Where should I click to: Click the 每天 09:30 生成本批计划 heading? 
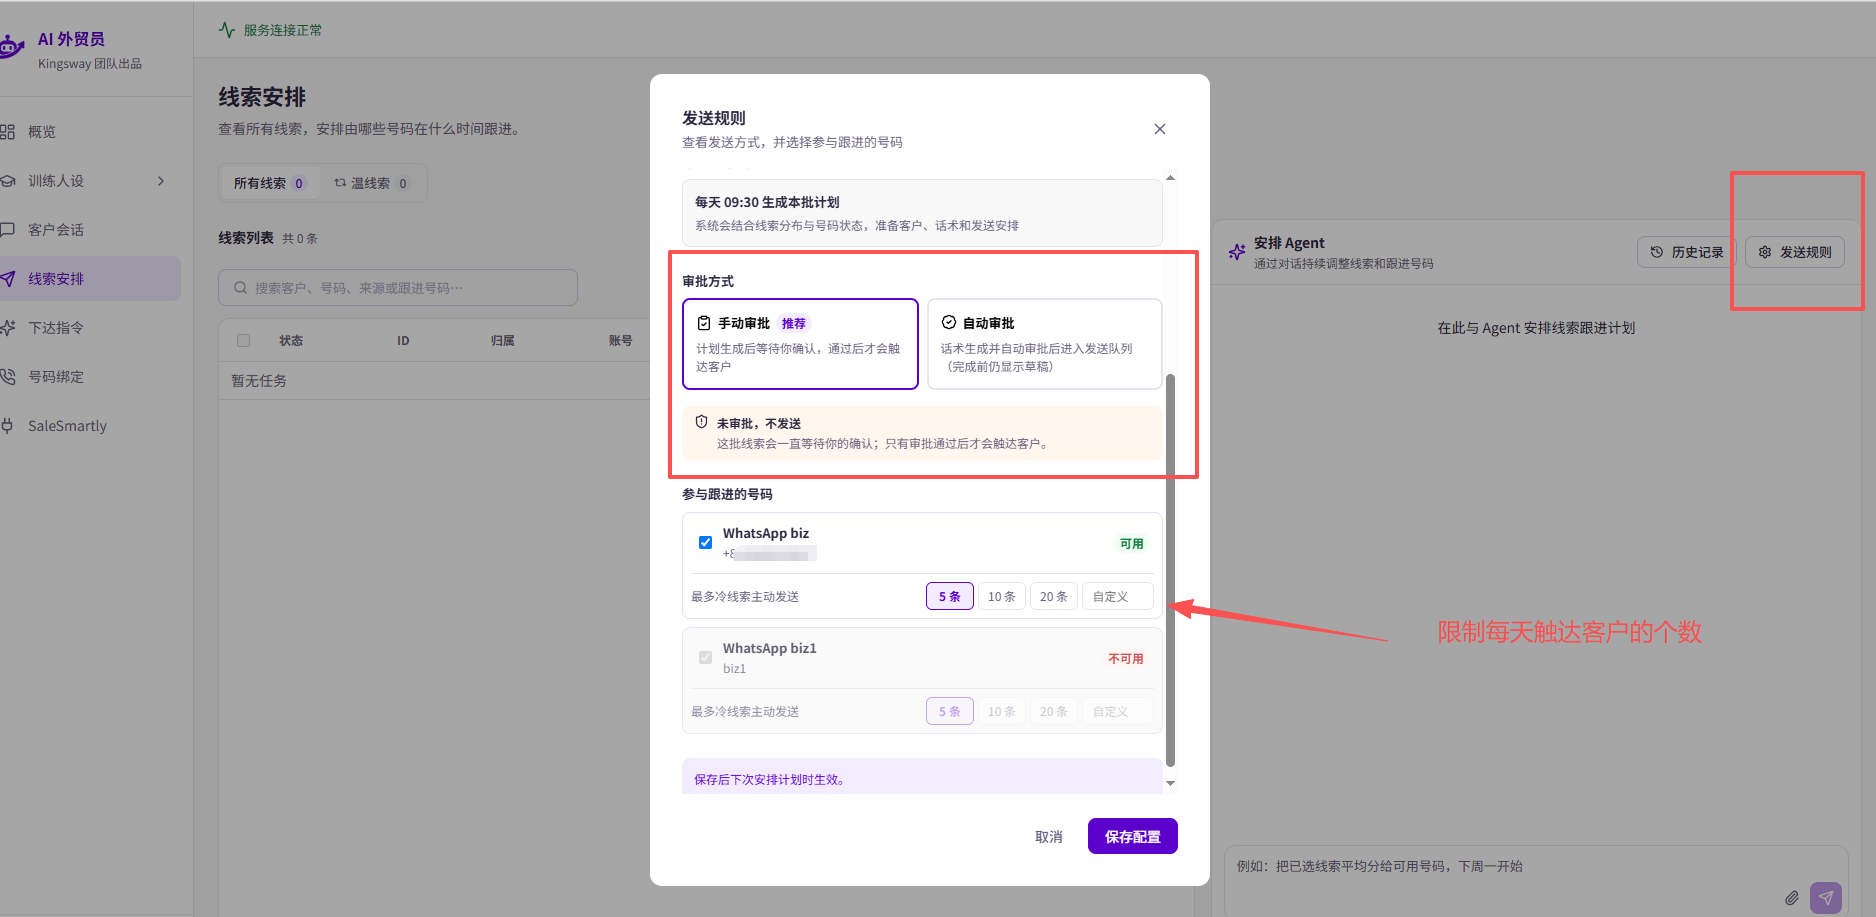[x=767, y=202]
